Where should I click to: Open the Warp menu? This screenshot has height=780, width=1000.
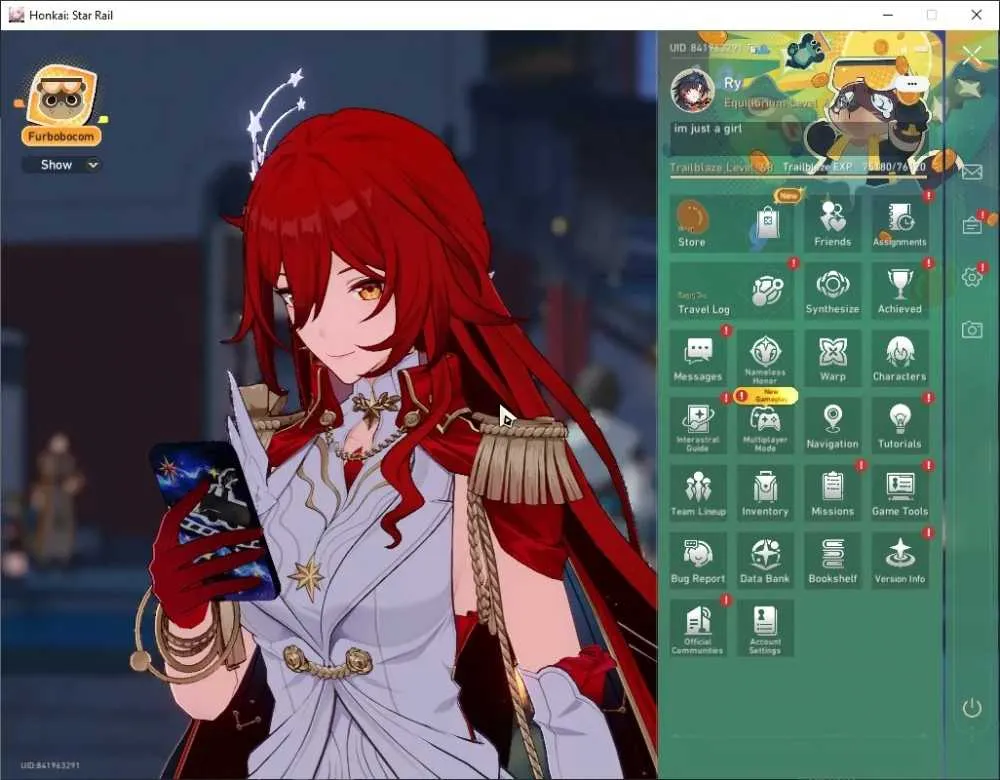(x=832, y=358)
